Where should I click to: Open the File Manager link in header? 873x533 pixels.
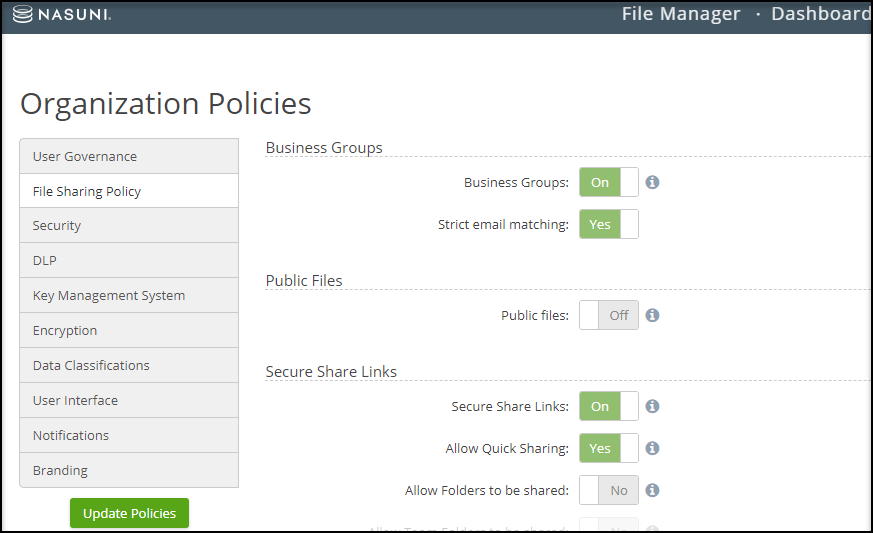coord(681,14)
